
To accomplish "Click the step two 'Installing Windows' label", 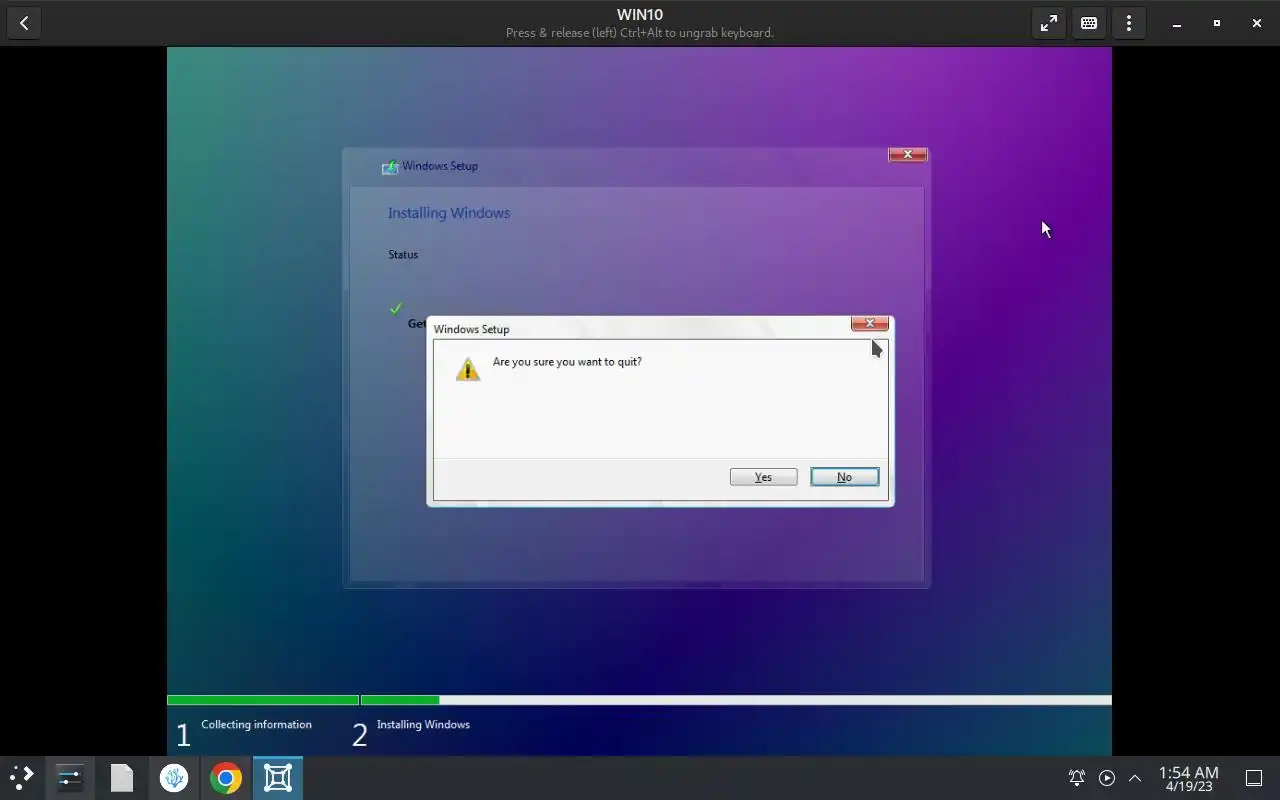I will click(423, 725).
